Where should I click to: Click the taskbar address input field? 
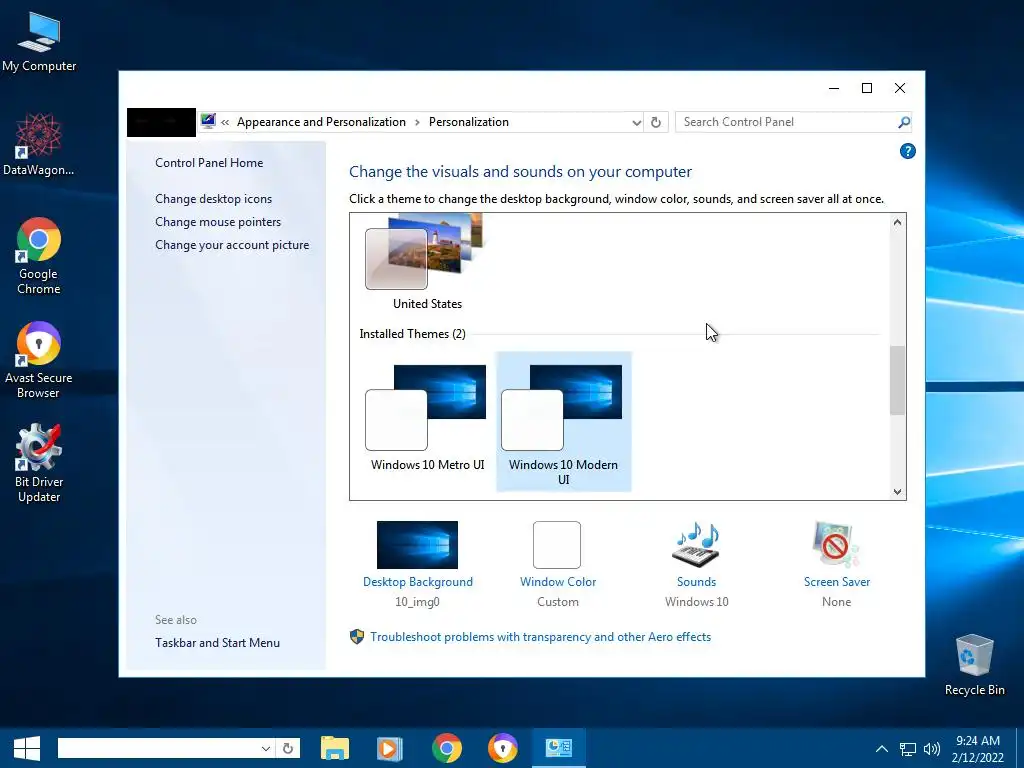(157, 748)
